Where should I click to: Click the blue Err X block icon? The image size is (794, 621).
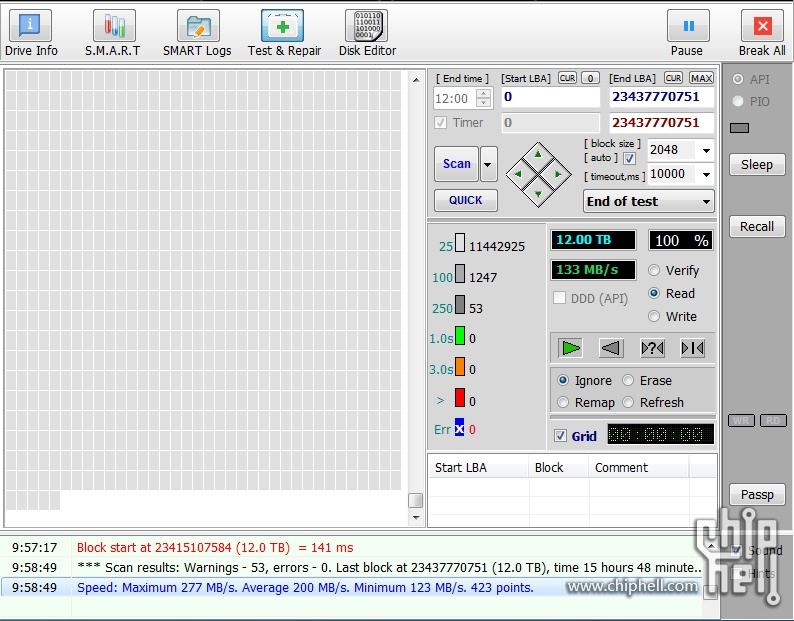pos(459,426)
